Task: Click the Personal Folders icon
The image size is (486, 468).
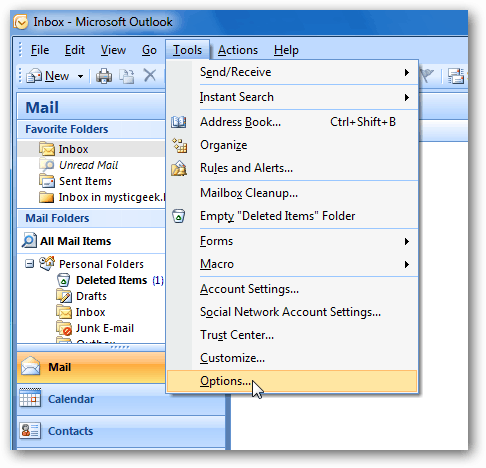Action: pyautogui.click(x=47, y=264)
